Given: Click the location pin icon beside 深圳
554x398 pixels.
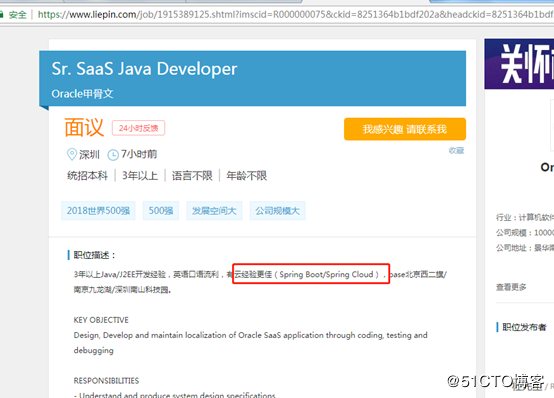Looking at the screenshot, I should click(x=72, y=154).
